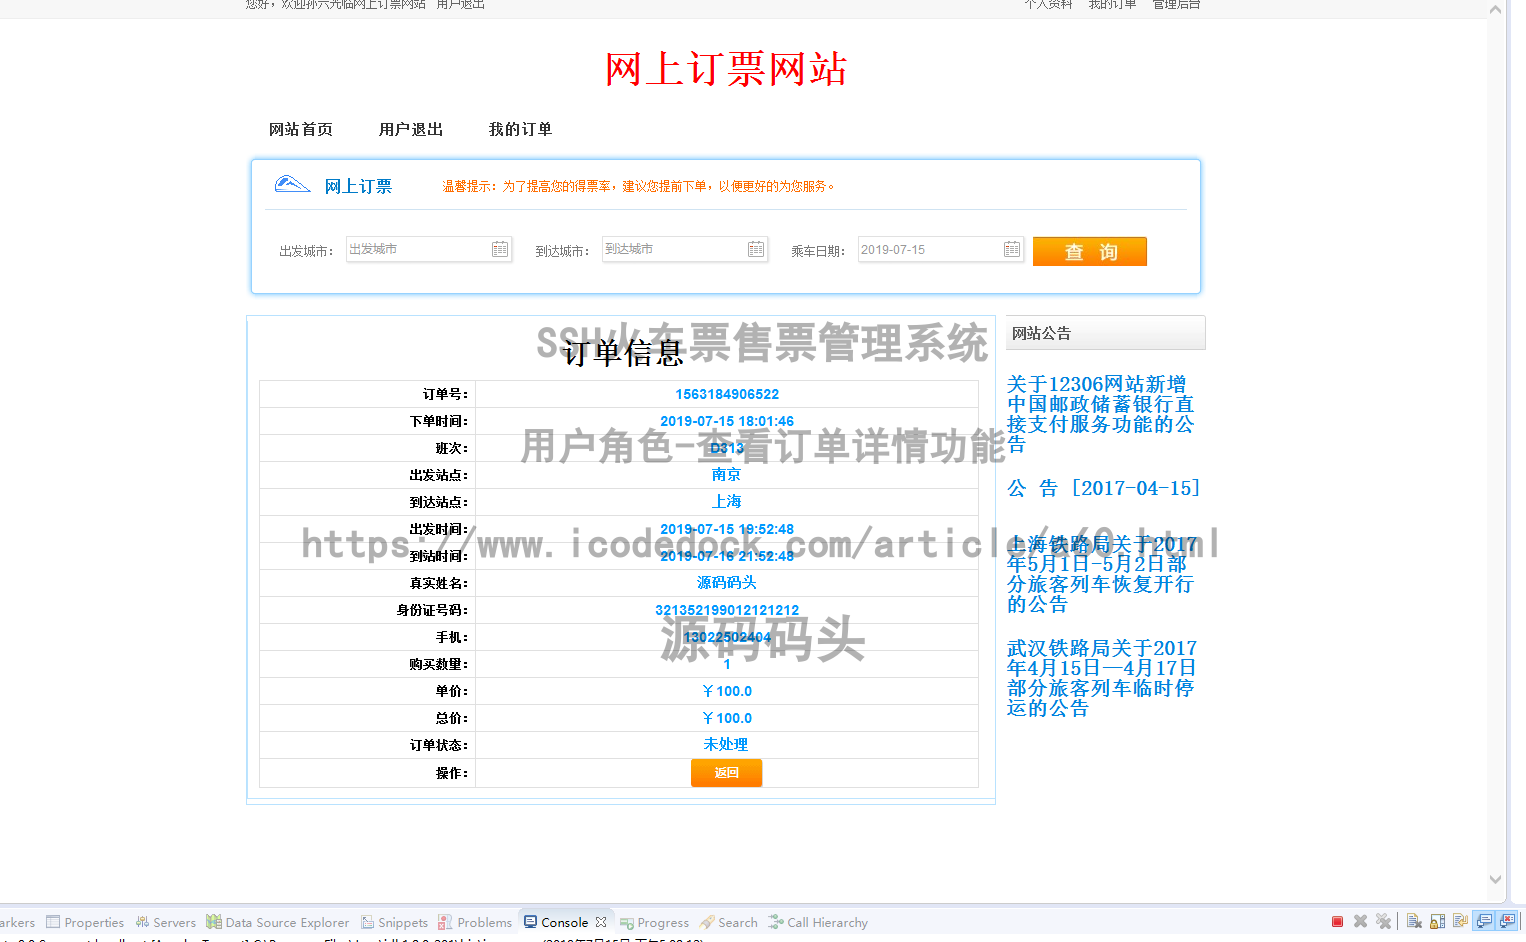
Task: Clear the Console output icon
Action: 1414,921
